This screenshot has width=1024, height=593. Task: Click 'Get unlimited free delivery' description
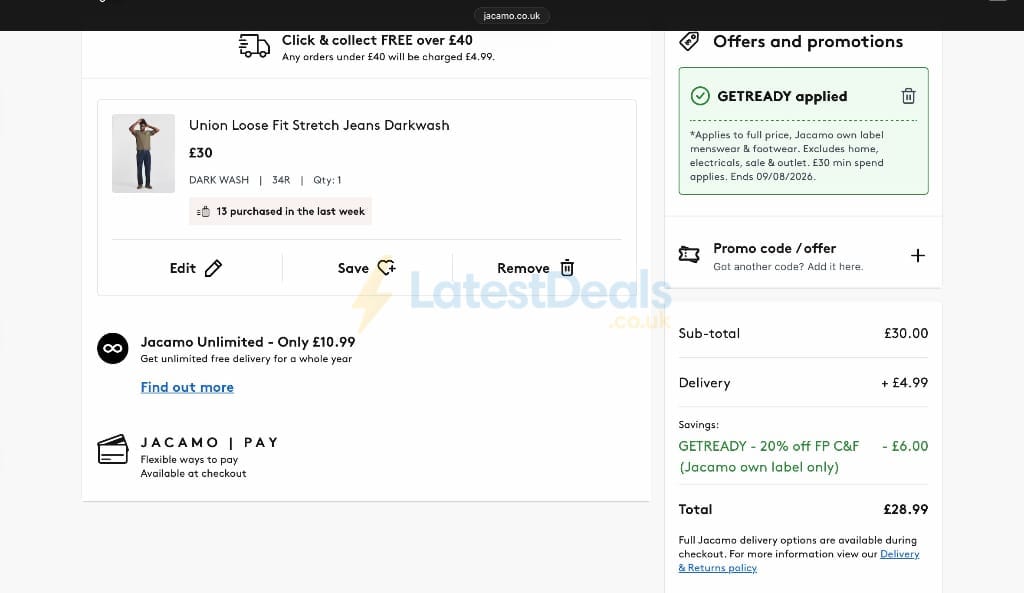click(x=246, y=359)
